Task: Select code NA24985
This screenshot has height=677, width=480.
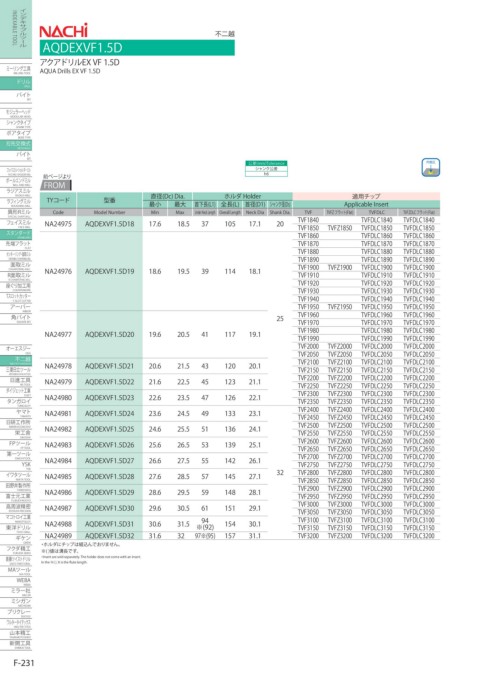Action: [x=58, y=477]
